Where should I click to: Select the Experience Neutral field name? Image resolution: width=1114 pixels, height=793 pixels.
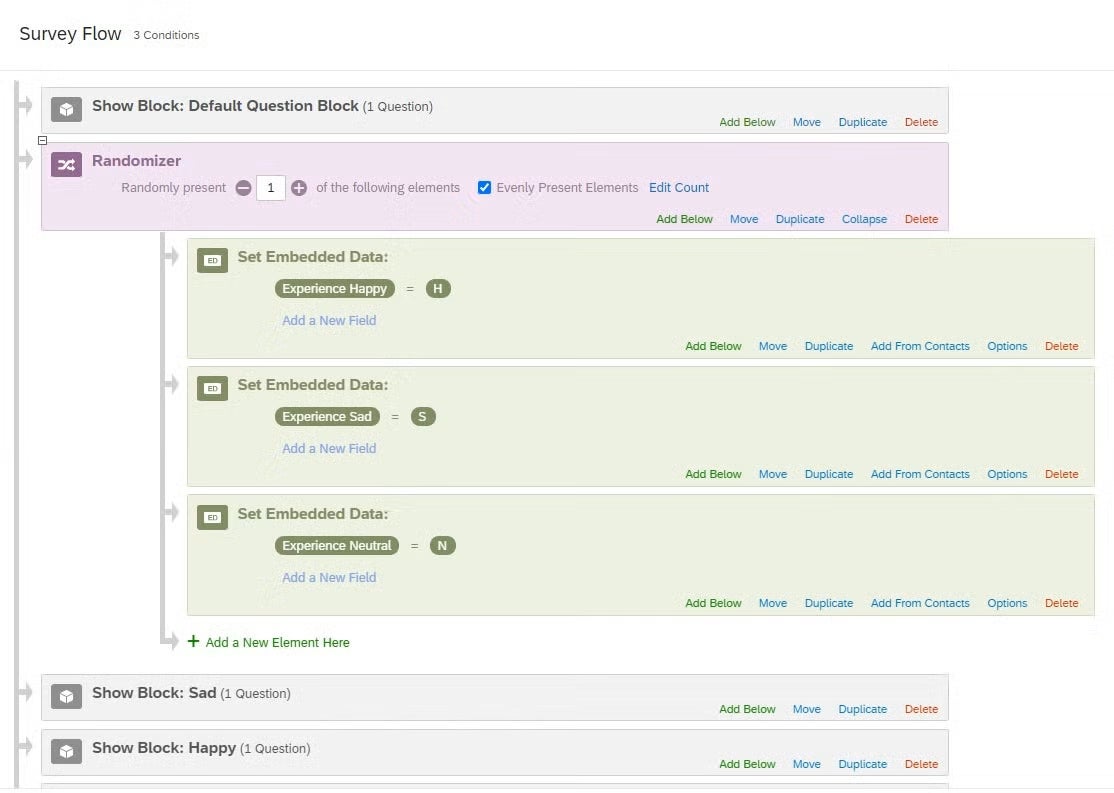tap(337, 546)
